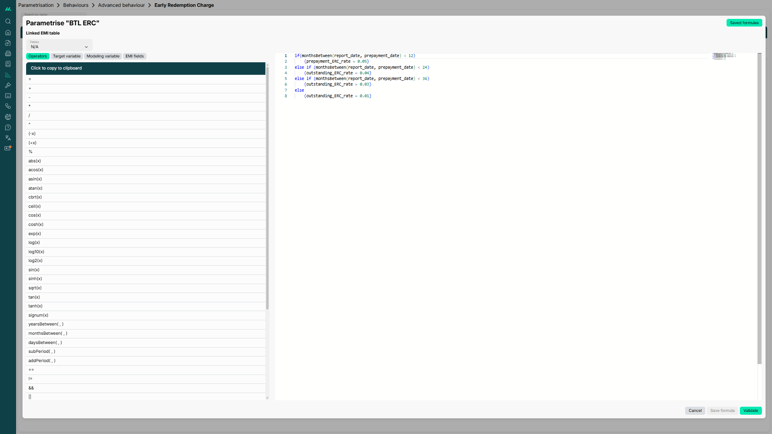Copy the acos(x) operator

[146, 170]
